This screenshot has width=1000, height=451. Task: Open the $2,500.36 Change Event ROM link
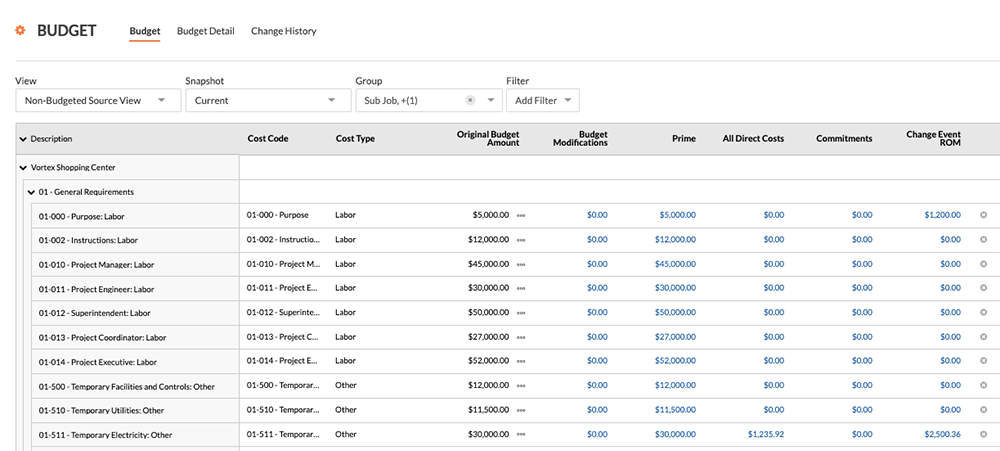tap(943, 434)
